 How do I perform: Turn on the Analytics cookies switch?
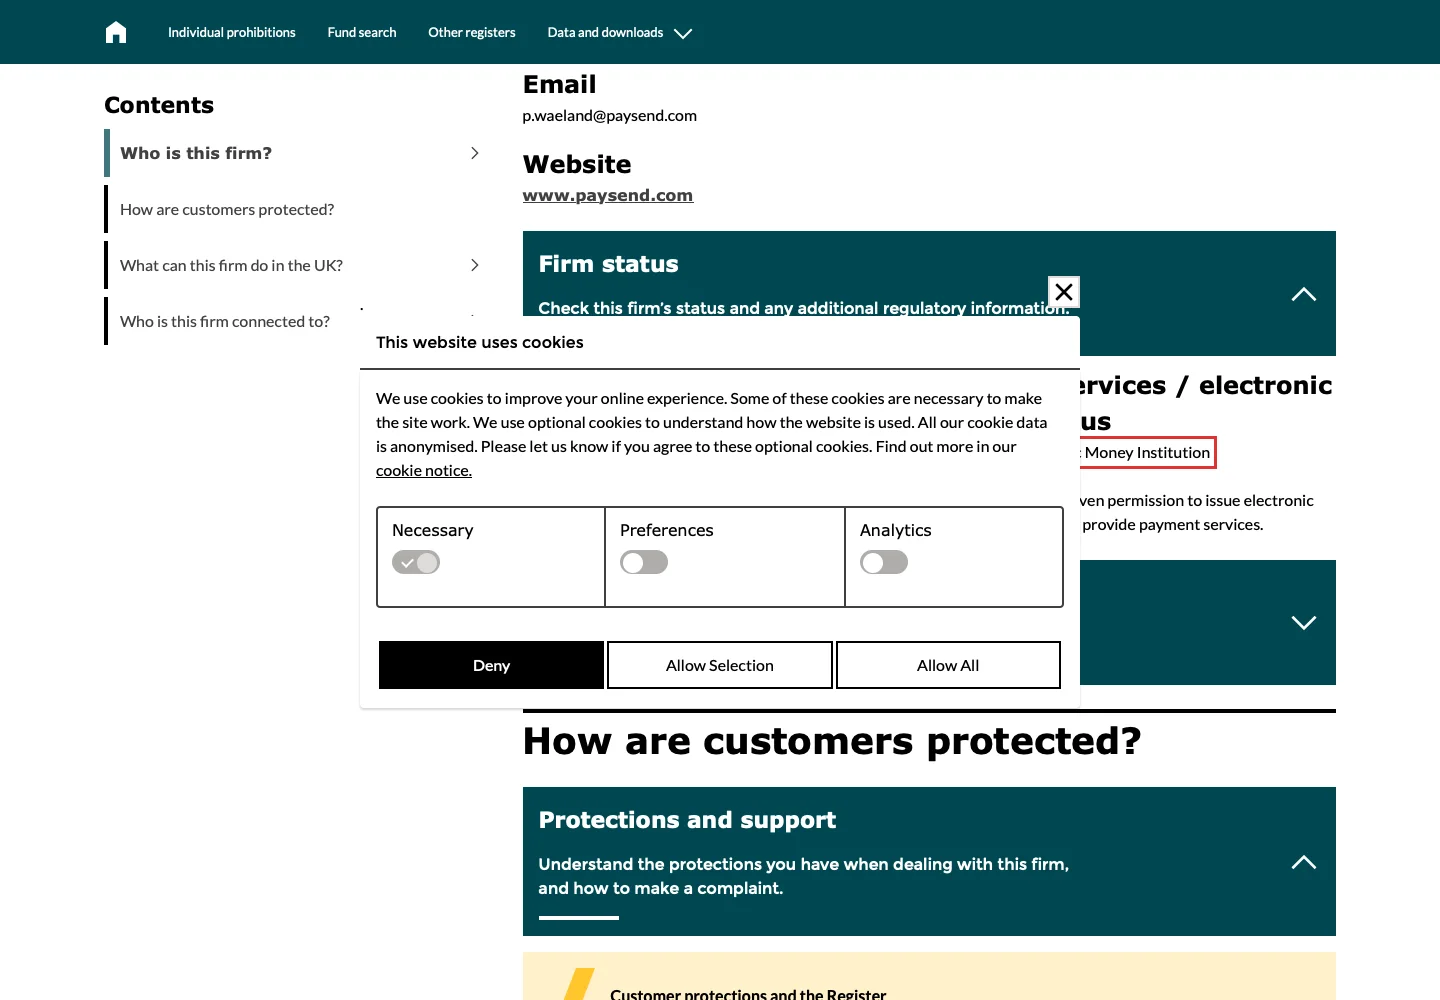(884, 562)
